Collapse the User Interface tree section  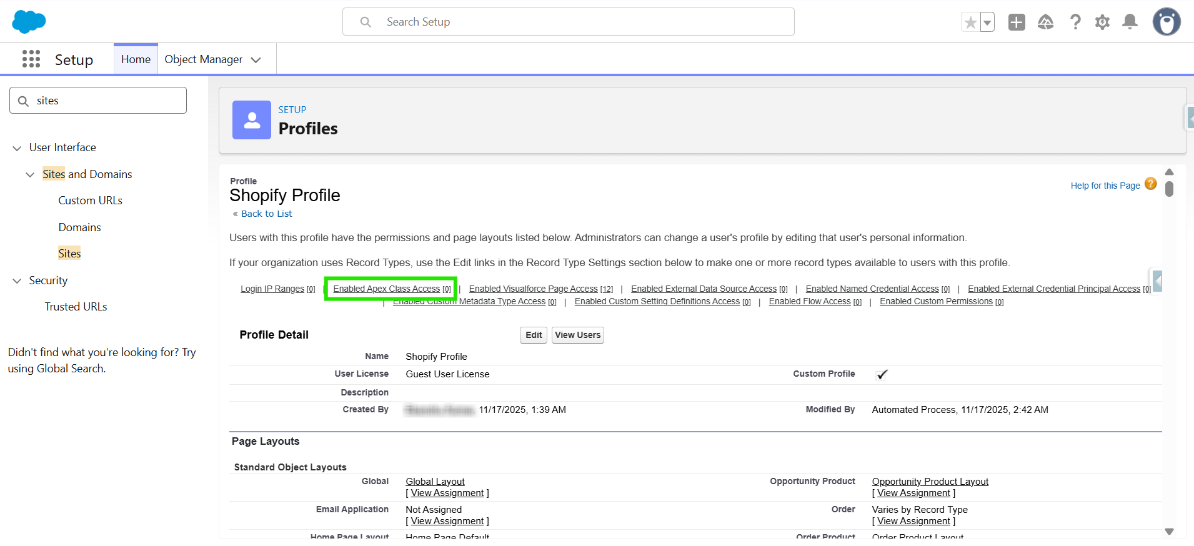click(x=17, y=148)
